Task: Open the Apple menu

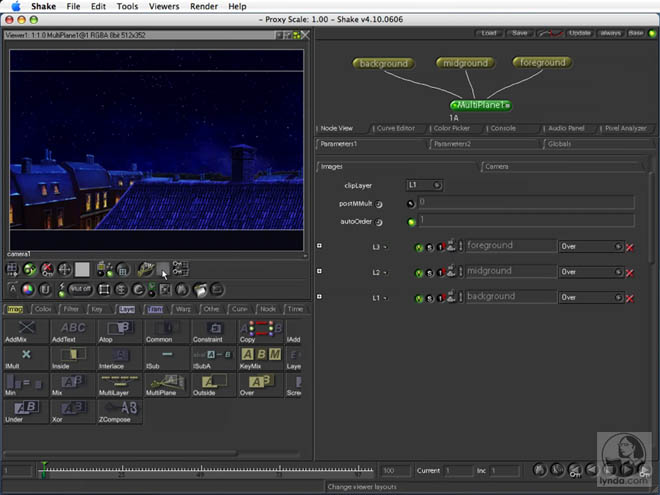Action: pyautogui.click(x=16, y=6)
